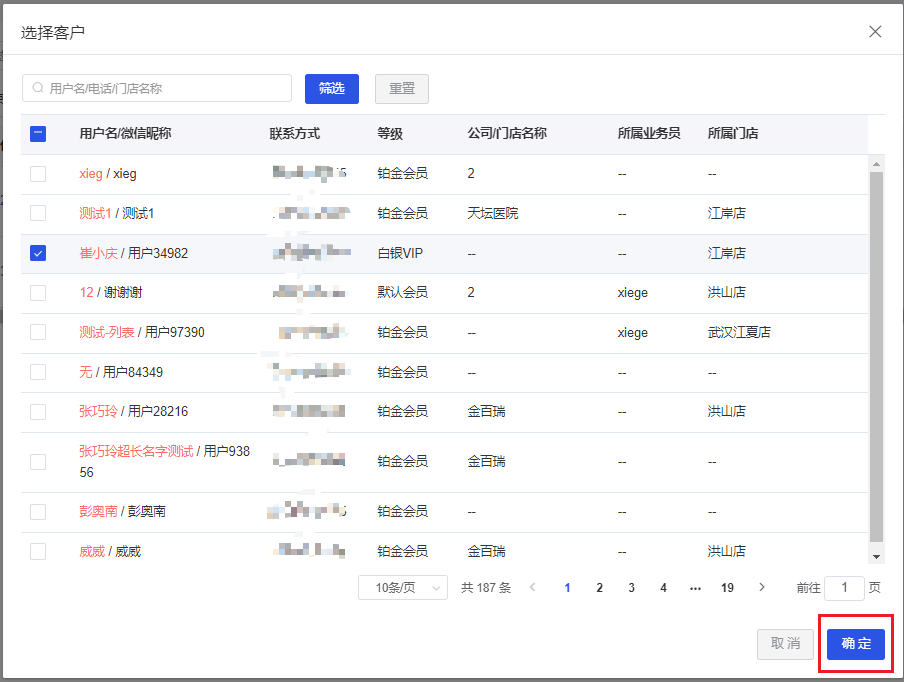Image resolution: width=904 pixels, height=682 pixels.
Task: Click the 重置 reset button
Action: [401, 89]
